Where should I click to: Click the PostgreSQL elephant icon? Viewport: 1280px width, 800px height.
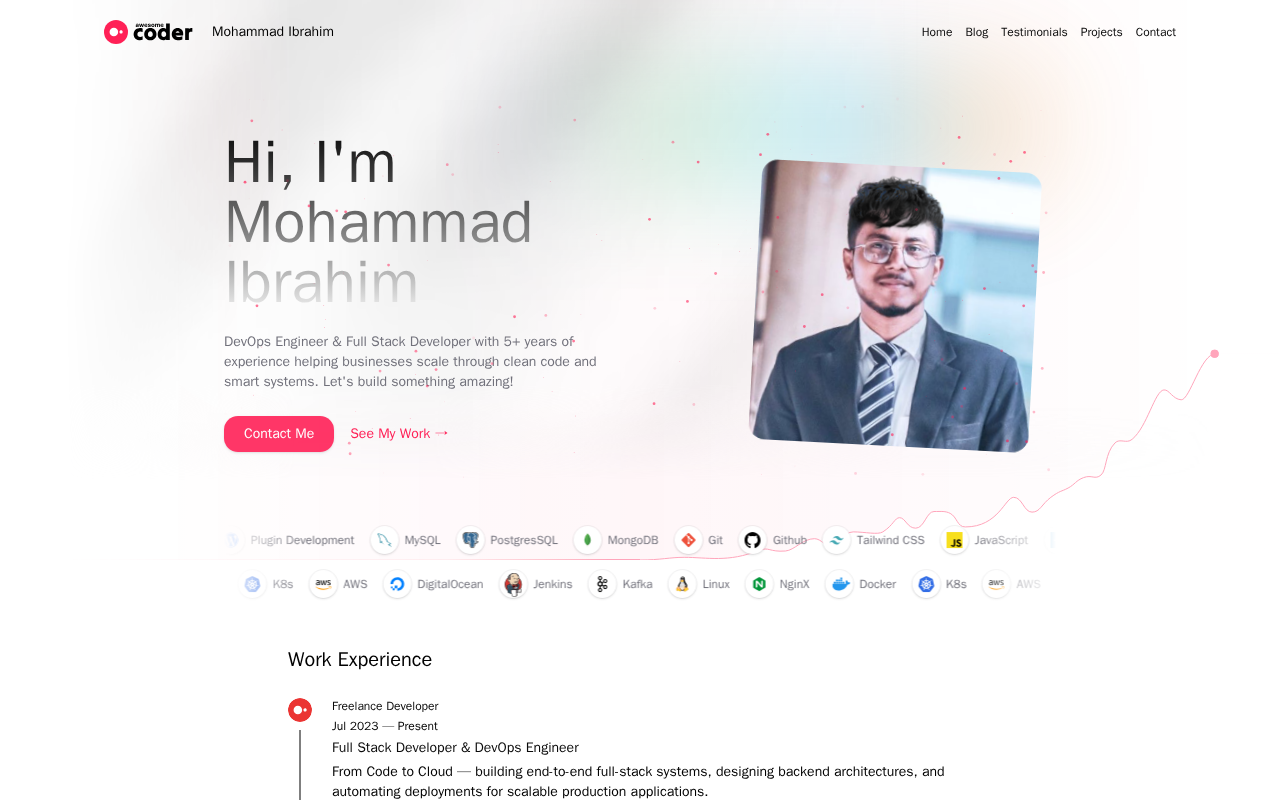pyautogui.click(x=470, y=540)
